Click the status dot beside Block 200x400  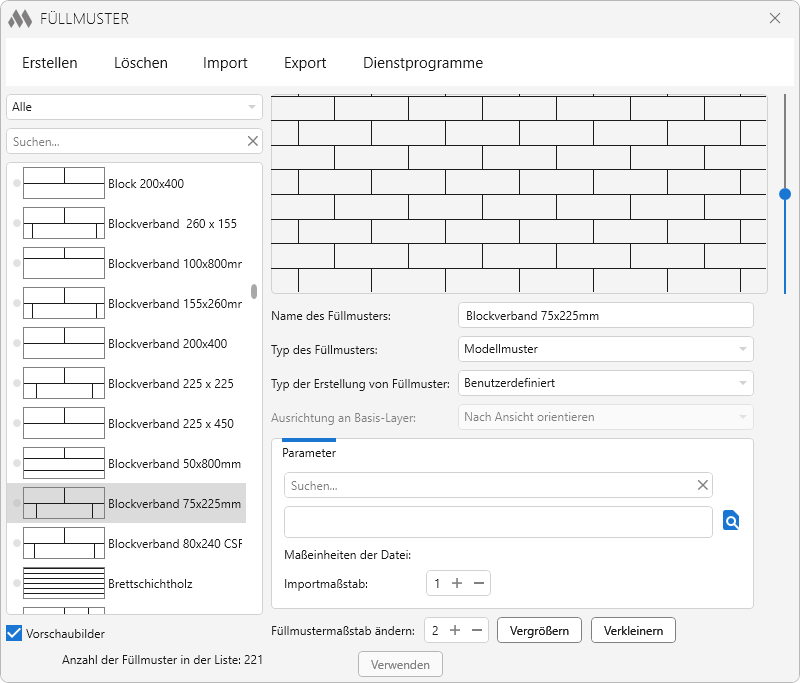pyautogui.click(x=16, y=184)
